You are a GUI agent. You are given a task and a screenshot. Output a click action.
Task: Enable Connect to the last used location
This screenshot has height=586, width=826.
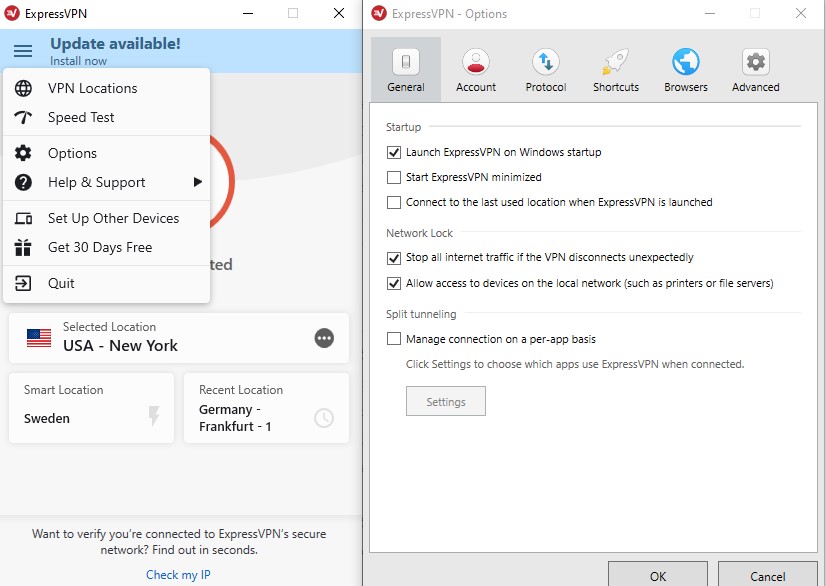pyautogui.click(x=394, y=202)
